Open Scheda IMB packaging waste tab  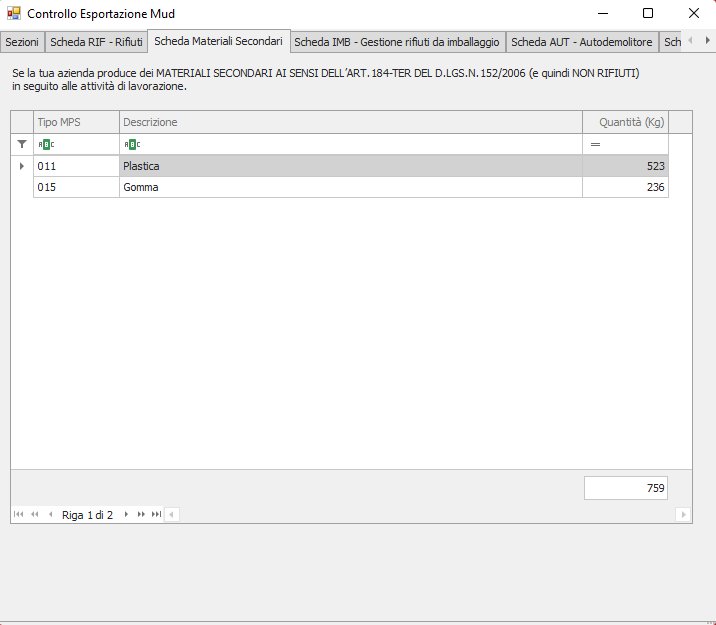tap(397, 42)
